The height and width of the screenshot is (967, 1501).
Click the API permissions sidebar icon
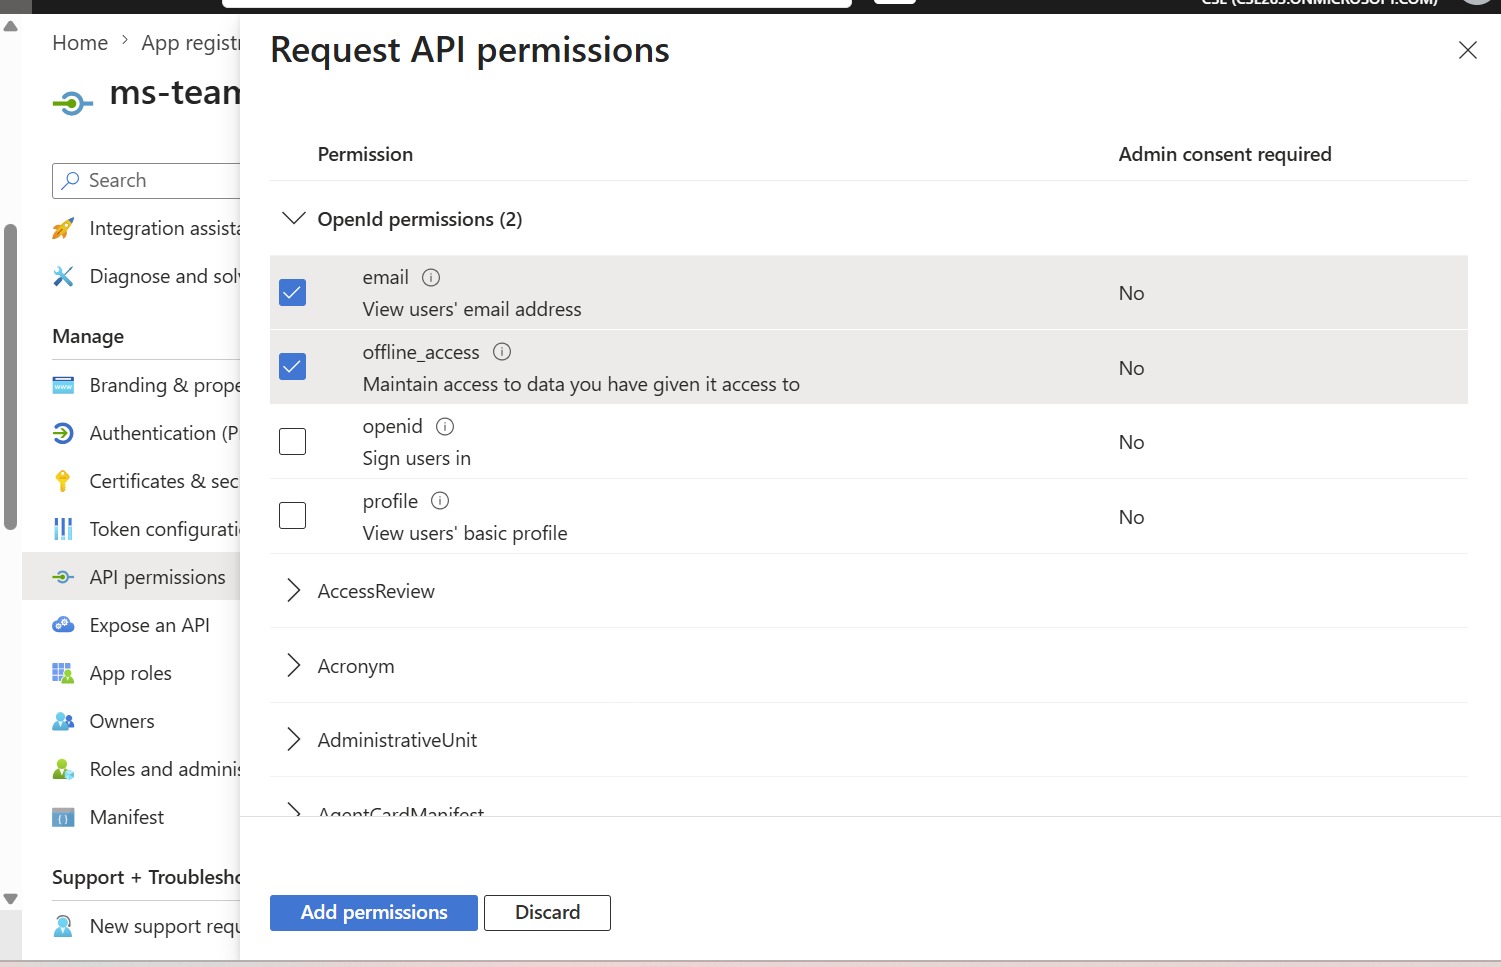point(63,577)
